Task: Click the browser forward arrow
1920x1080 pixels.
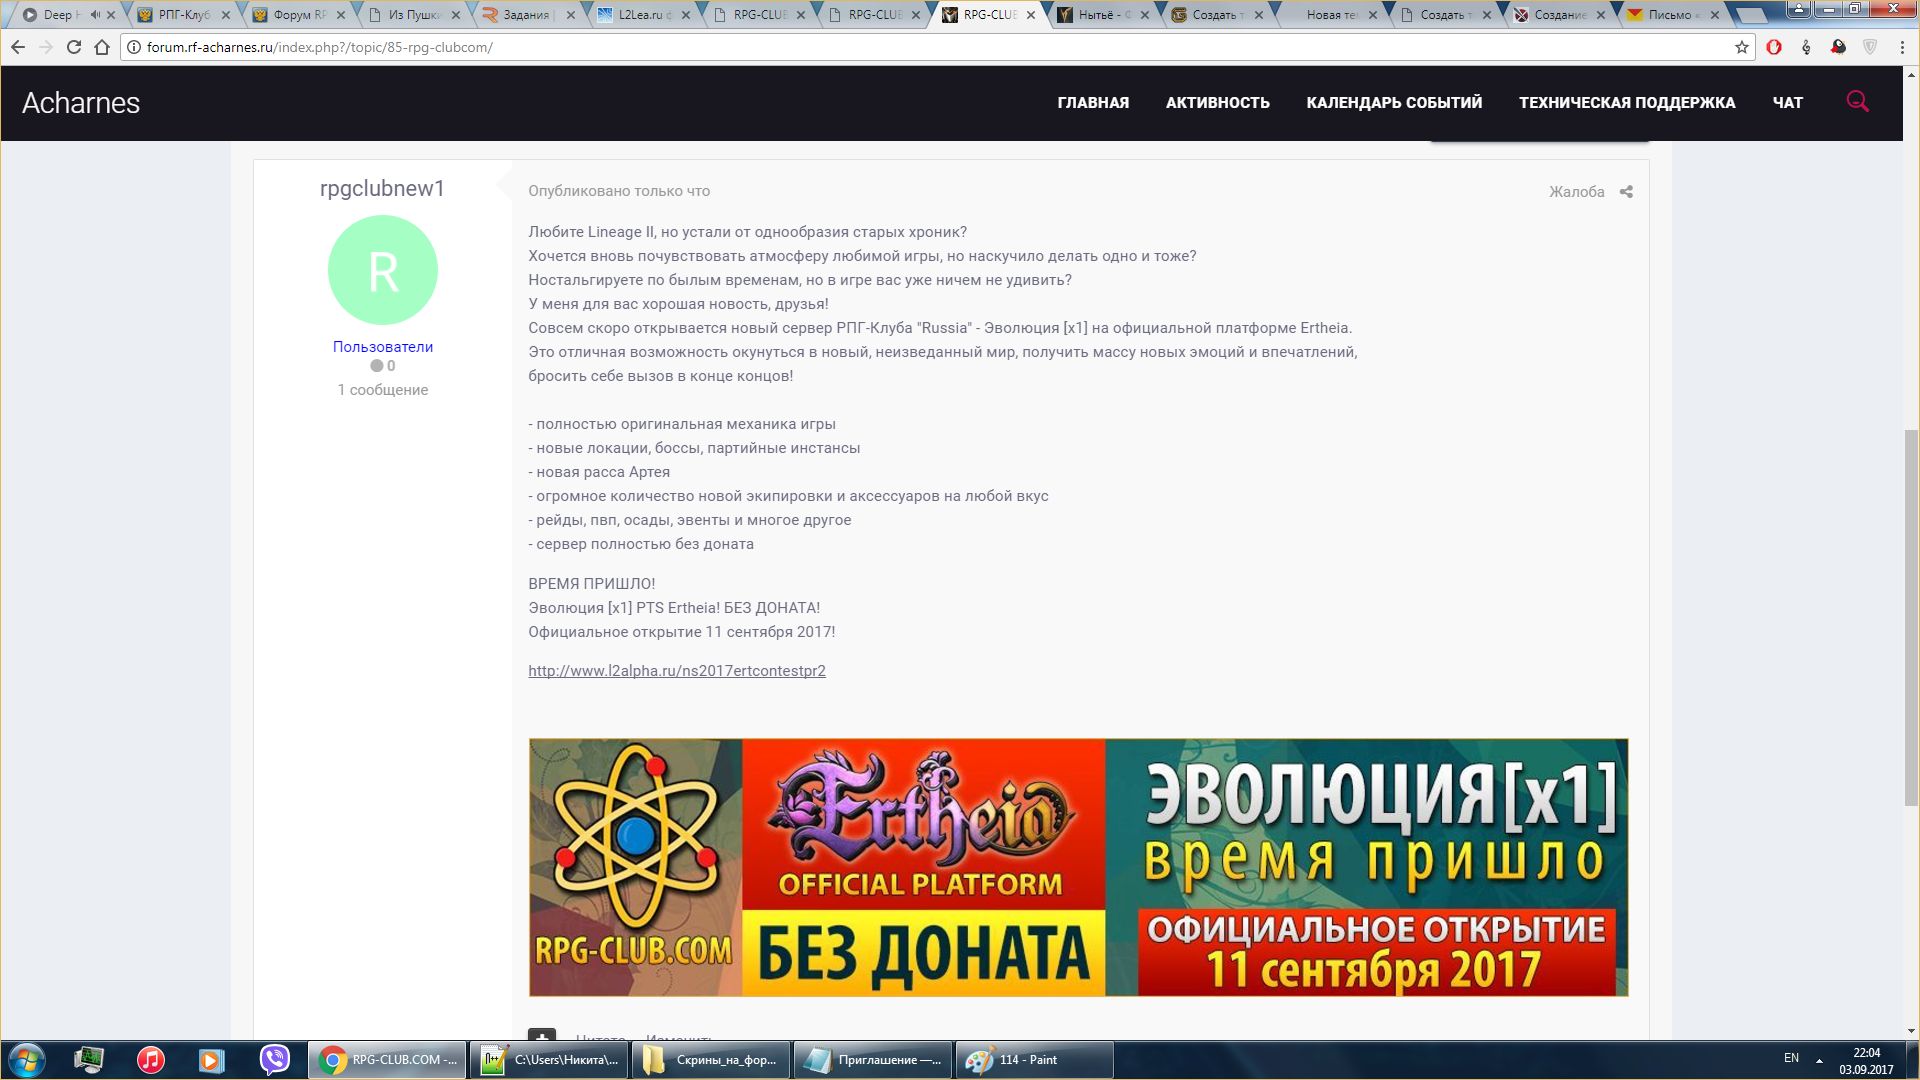Action: (x=46, y=47)
